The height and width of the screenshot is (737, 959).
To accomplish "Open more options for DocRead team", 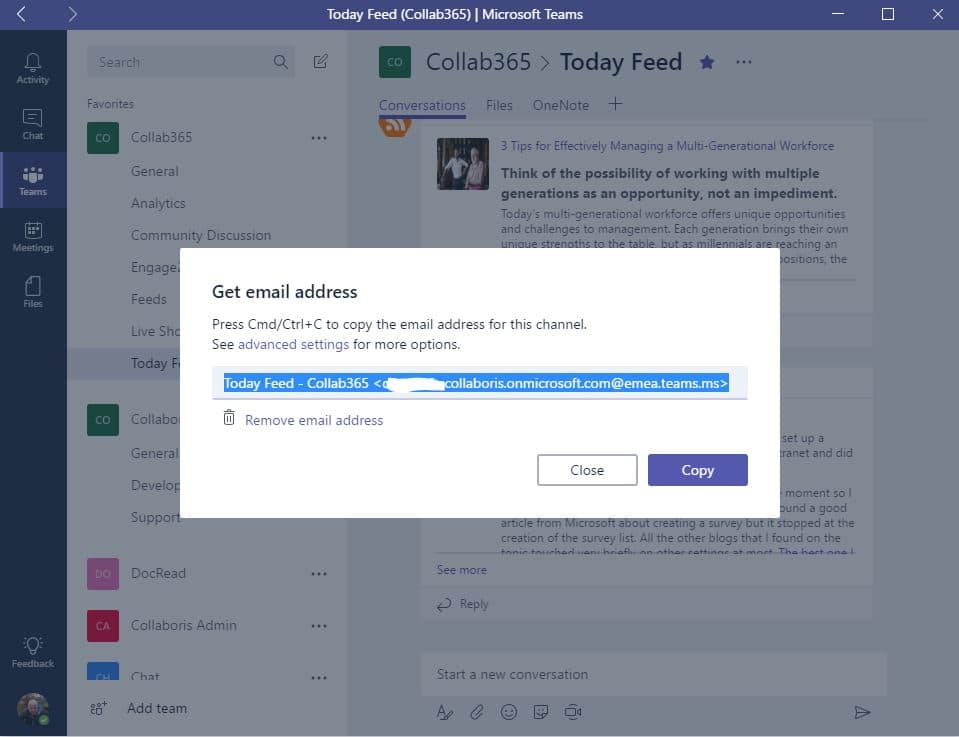I will point(319,573).
